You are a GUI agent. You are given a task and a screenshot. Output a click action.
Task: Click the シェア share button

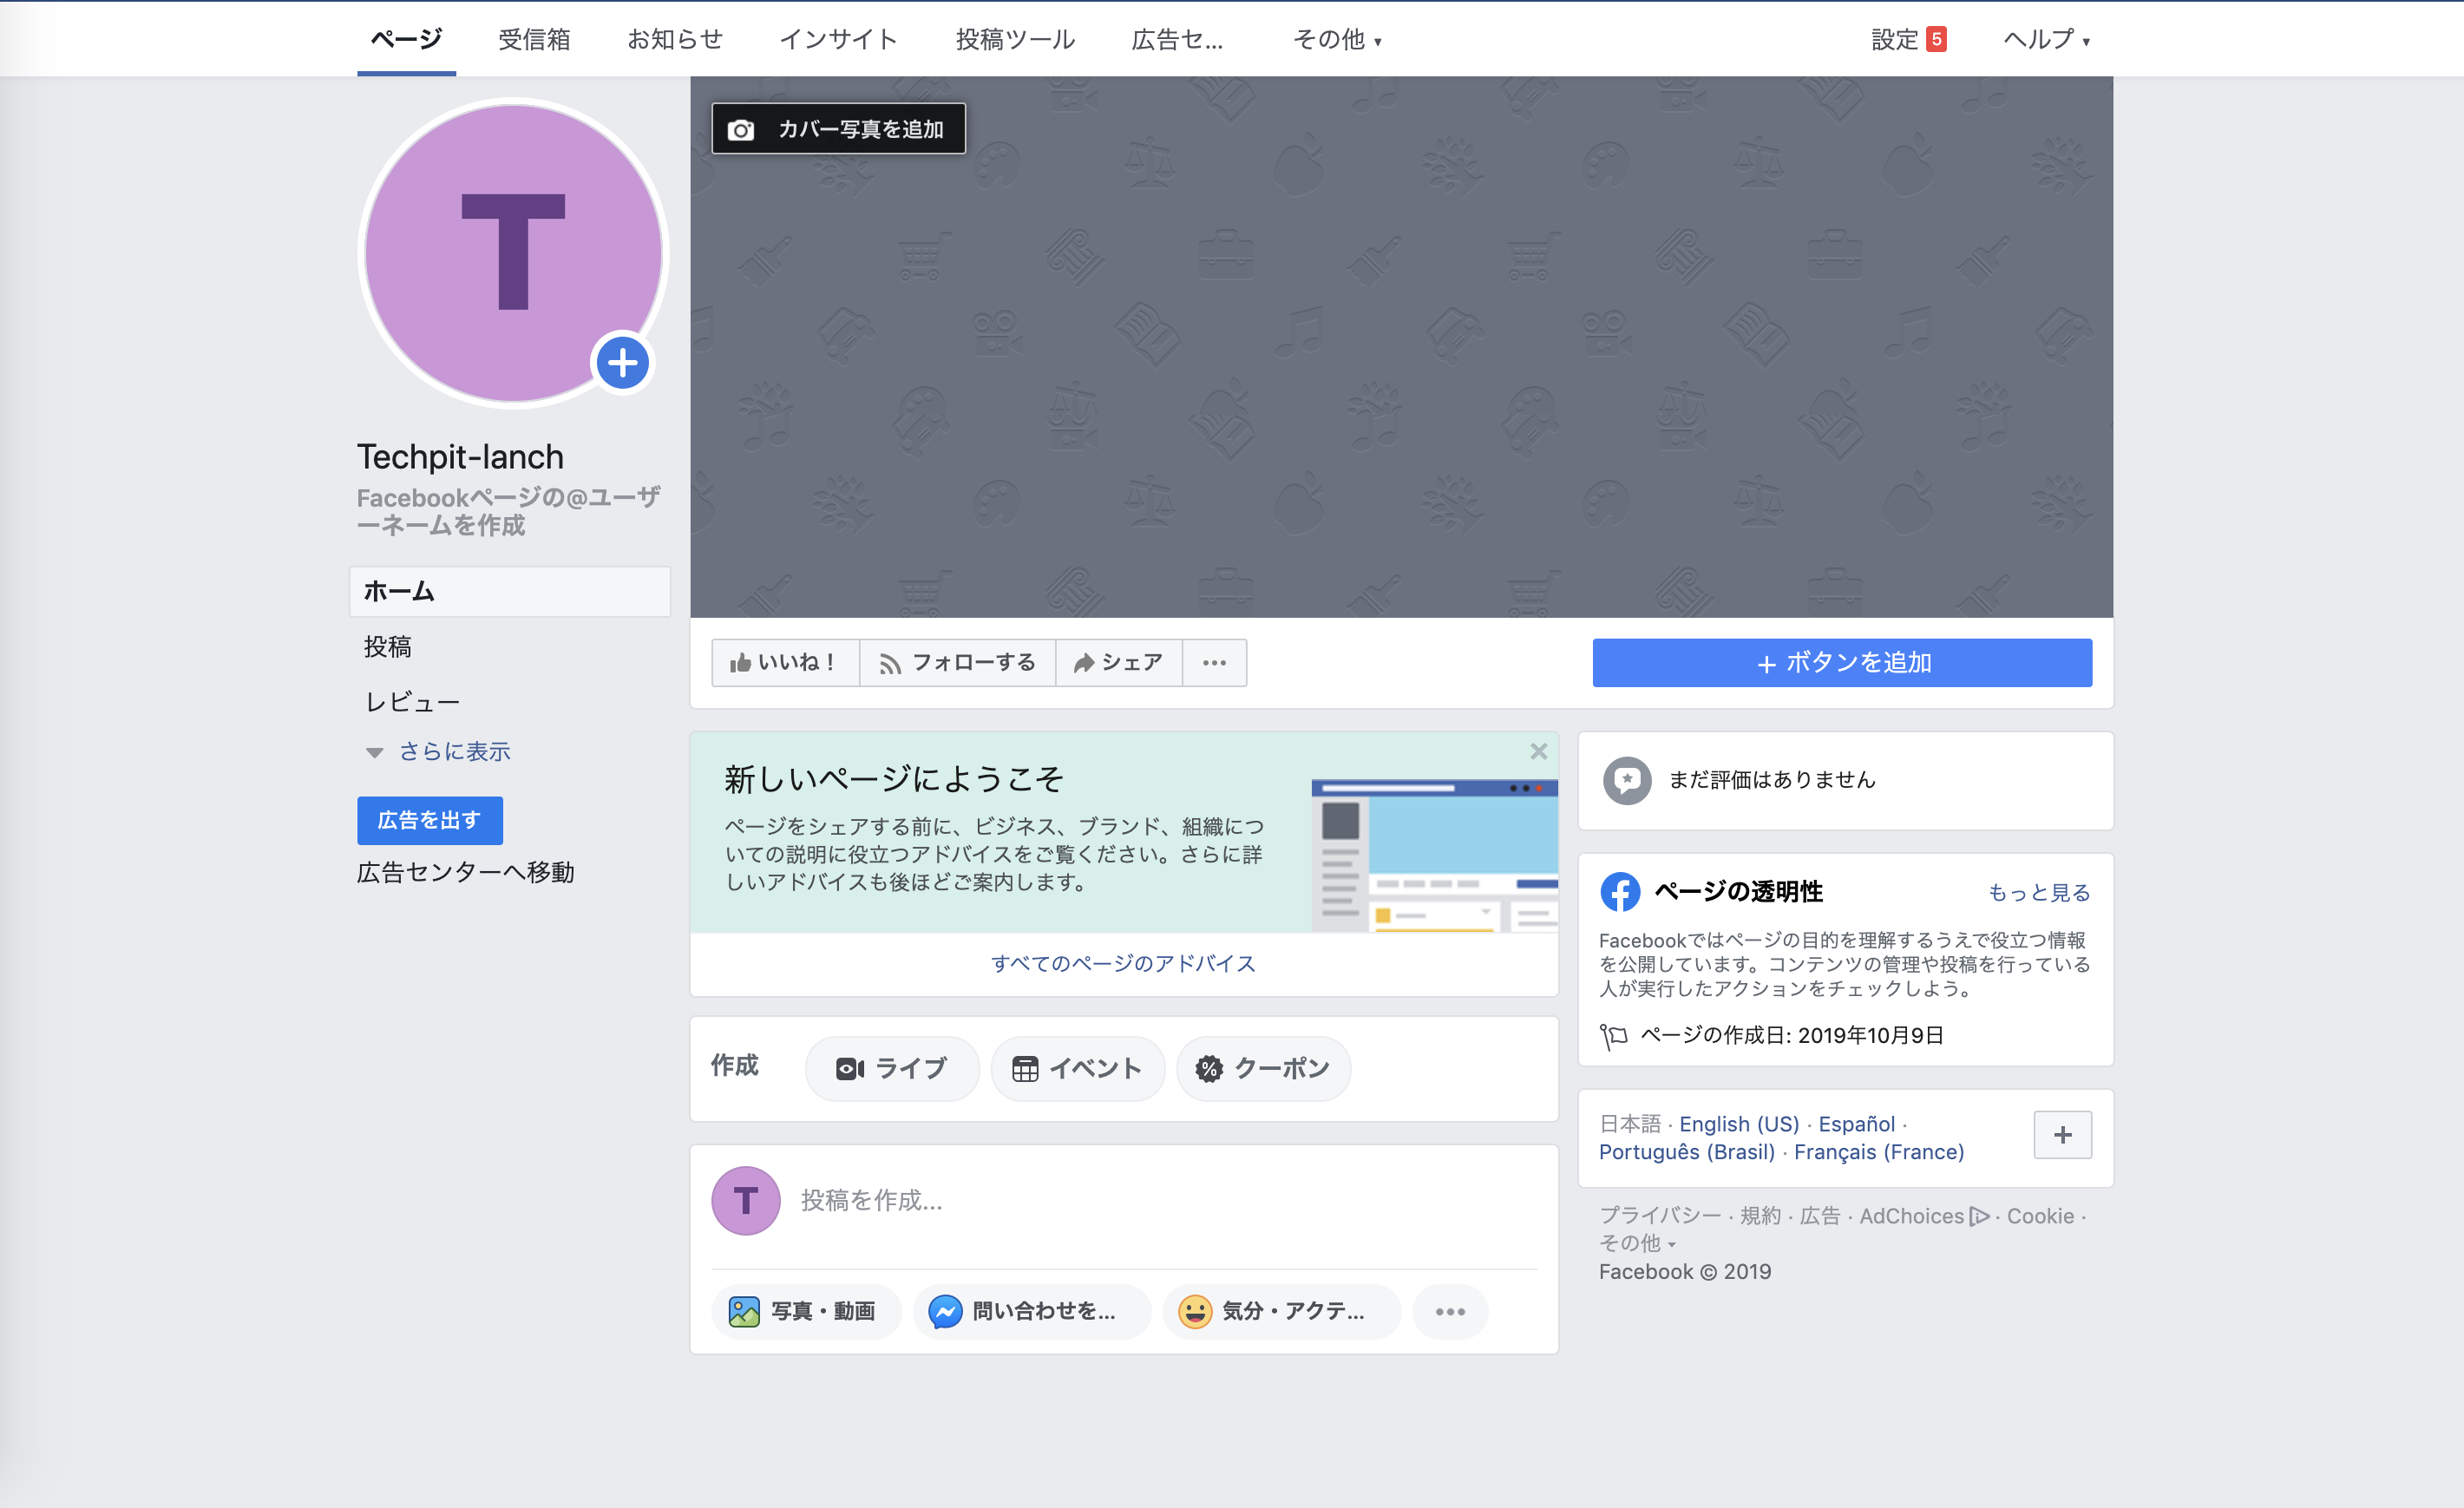tap(1118, 662)
